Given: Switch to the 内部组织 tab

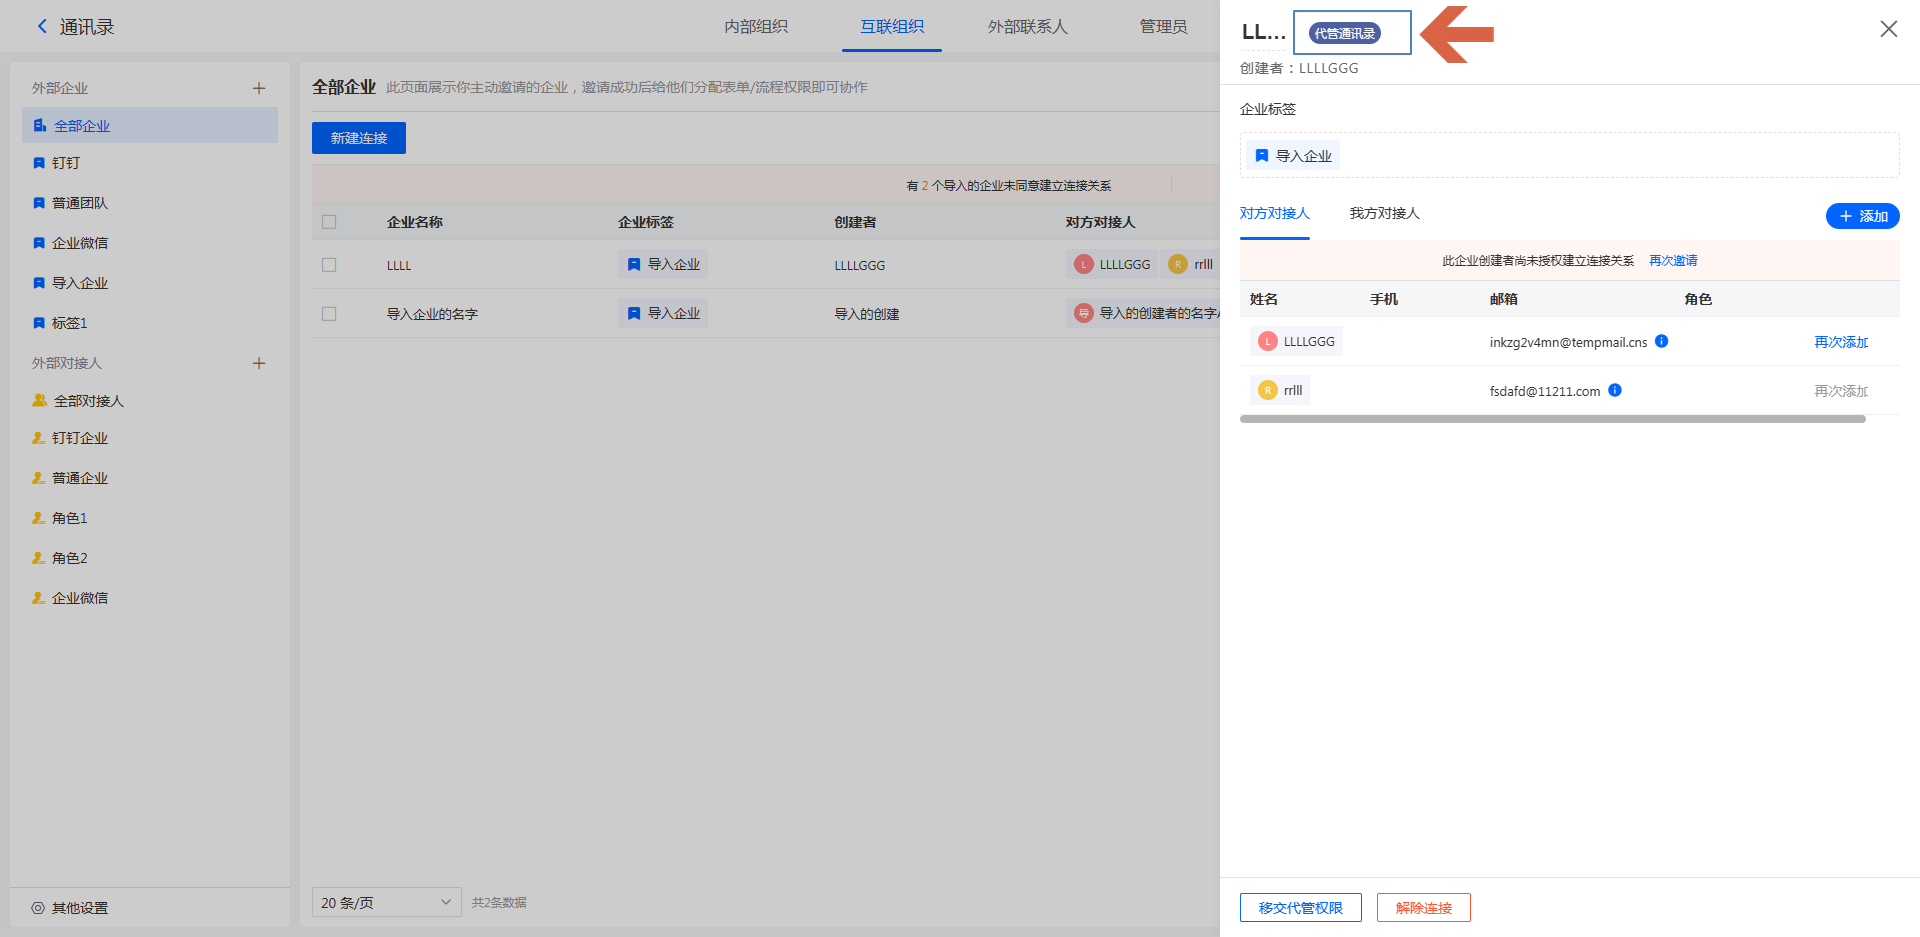Looking at the screenshot, I should (756, 27).
